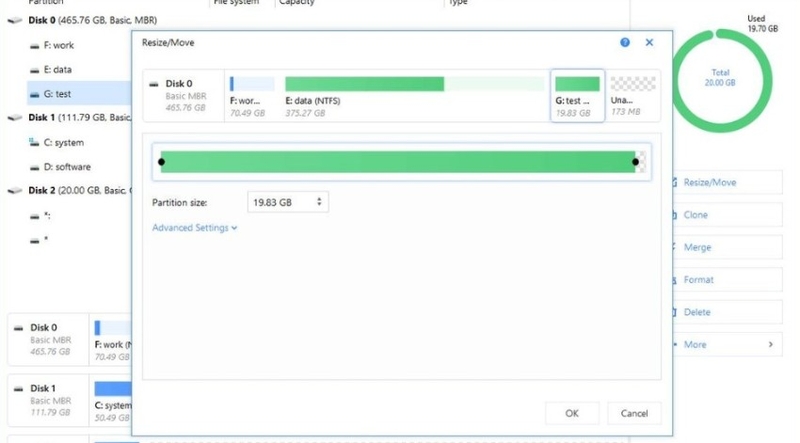Expand Advanced Settings
Viewport: 800px width, 443px height.
click(x=194, y=228)
